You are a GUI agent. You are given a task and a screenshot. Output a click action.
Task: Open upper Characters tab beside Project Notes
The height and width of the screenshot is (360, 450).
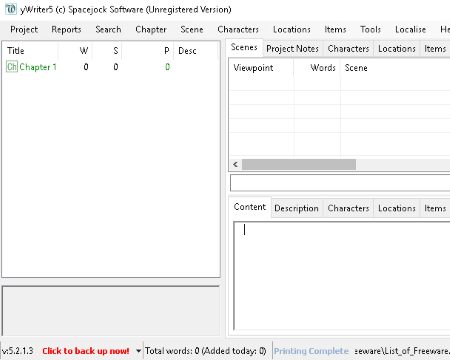pyautogui.click(x=348, y=49)
